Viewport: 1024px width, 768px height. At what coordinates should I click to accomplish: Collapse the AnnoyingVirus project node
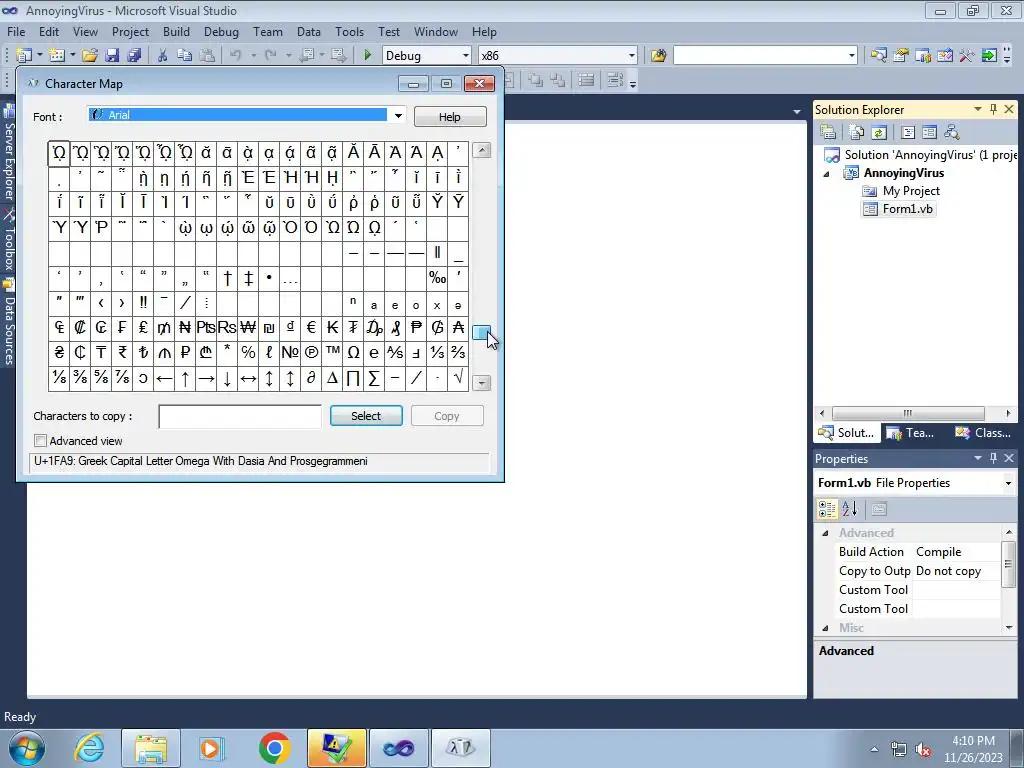[x=826, y=174]
